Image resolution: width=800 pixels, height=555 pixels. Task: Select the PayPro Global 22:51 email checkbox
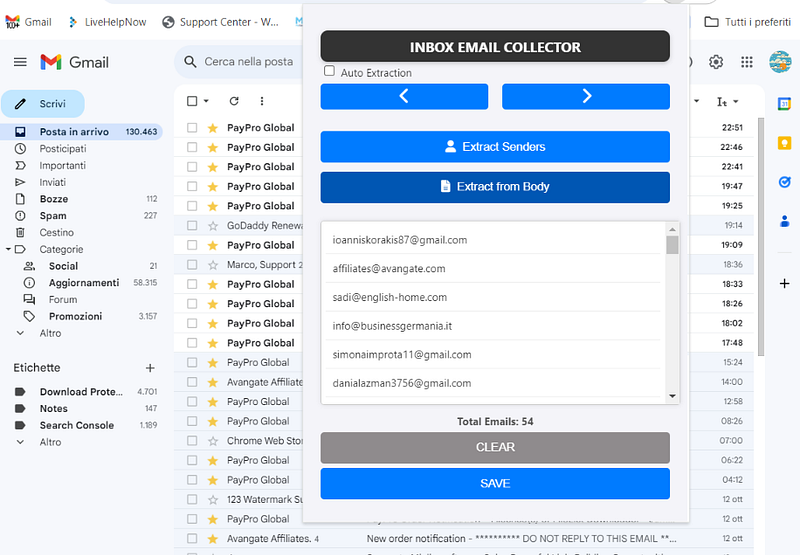(192, 128)
